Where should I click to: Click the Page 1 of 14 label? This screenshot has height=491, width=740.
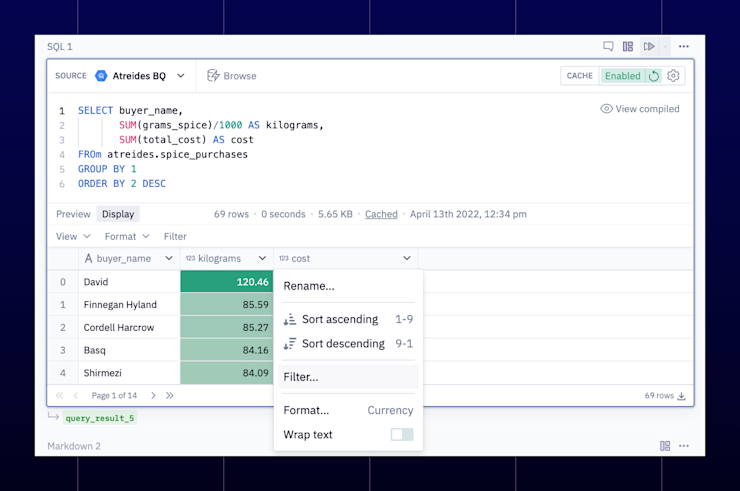[114, 395]
